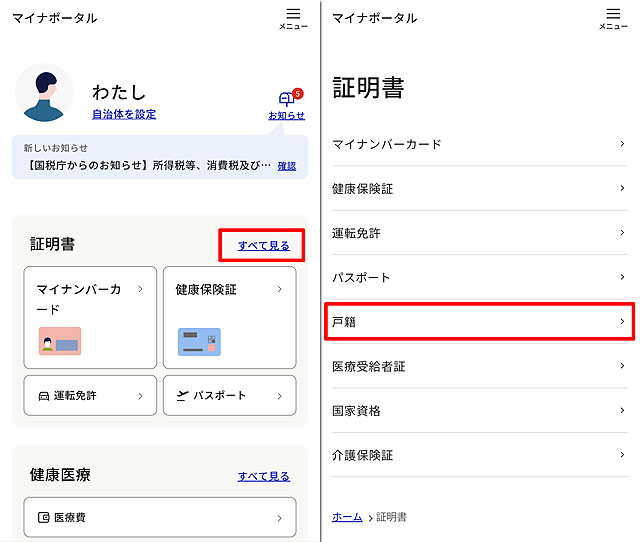Click the ホーム breadcrumb link
640x542 pixels.
(347, 517)
